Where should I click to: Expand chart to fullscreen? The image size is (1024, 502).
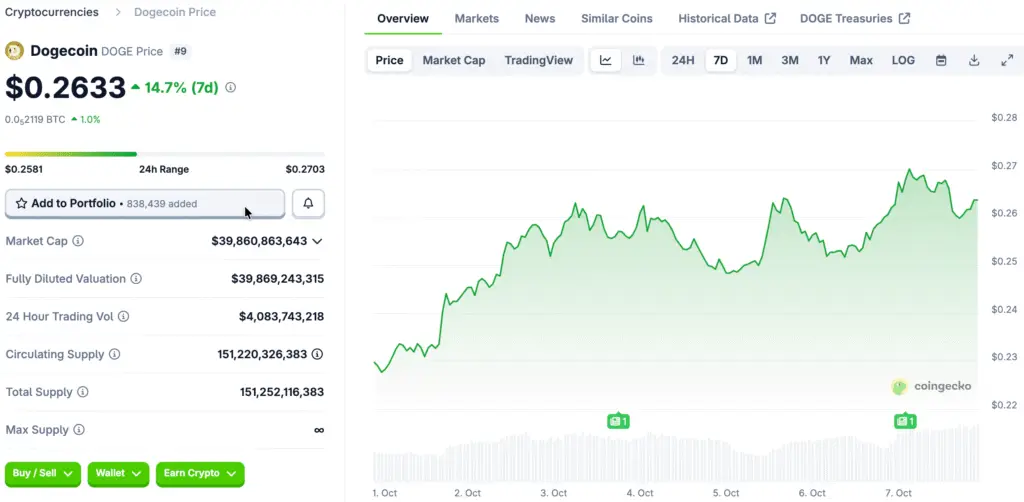(x=1007, y=60)
